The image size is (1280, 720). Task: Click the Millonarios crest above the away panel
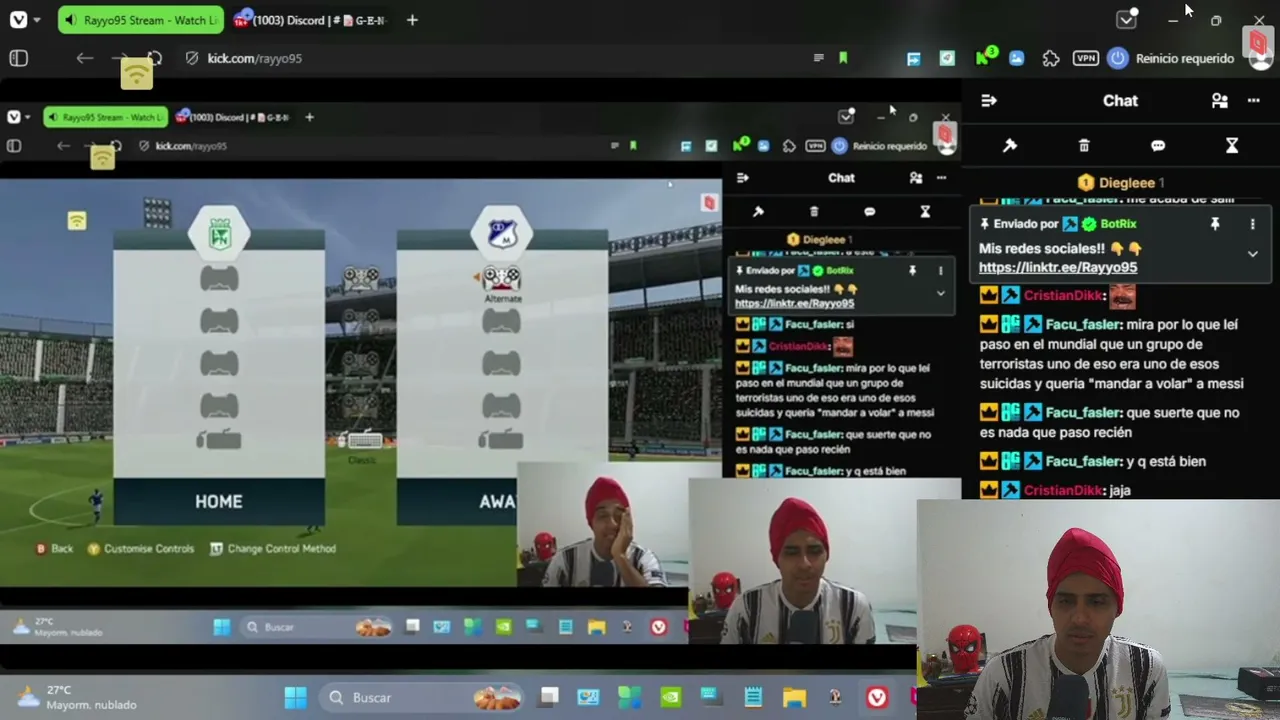click(x=501, y=234)
